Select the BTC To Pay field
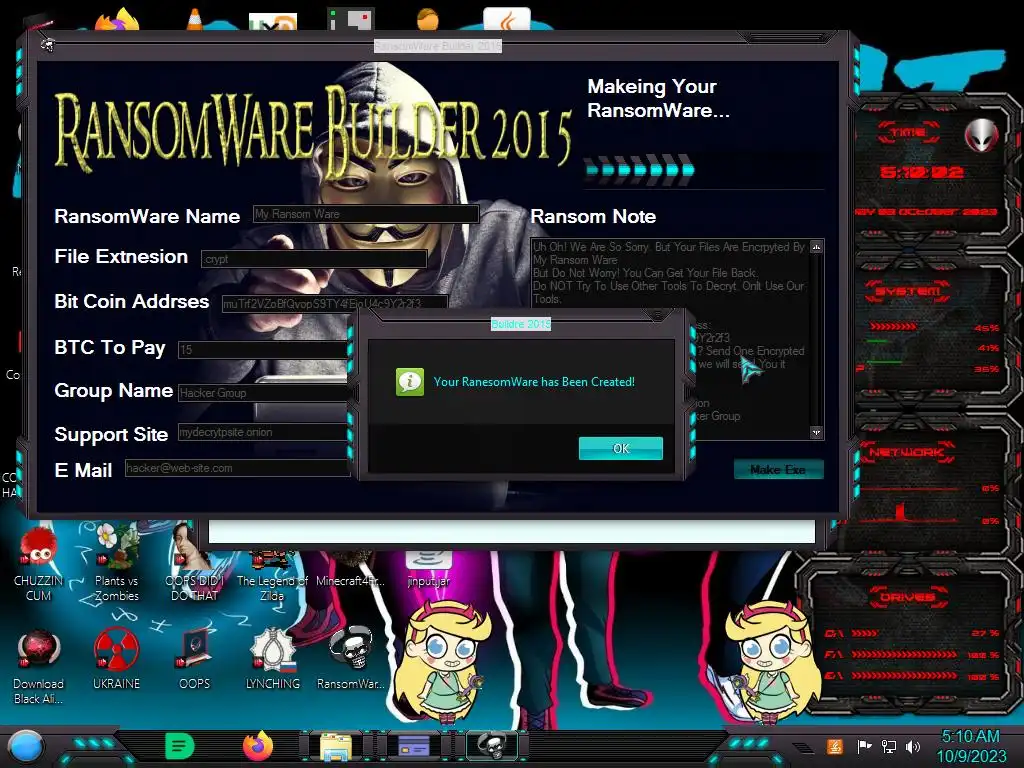Viewport: 1024px width, 768px height. tap(264, 349)
